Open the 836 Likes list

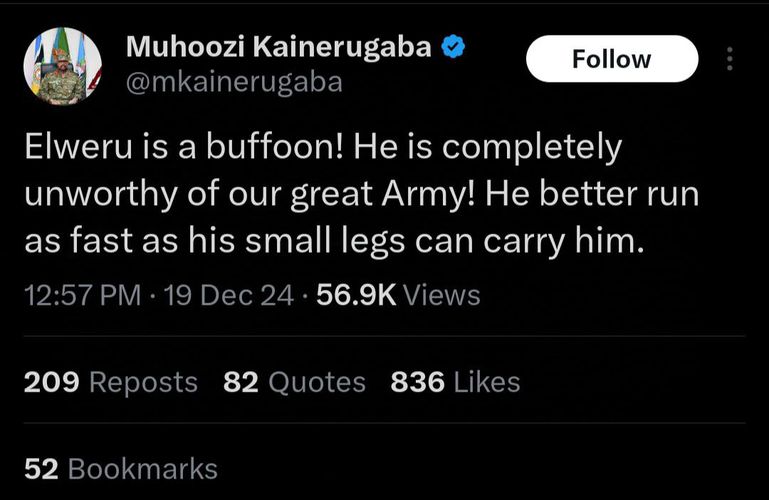[455, 381]
